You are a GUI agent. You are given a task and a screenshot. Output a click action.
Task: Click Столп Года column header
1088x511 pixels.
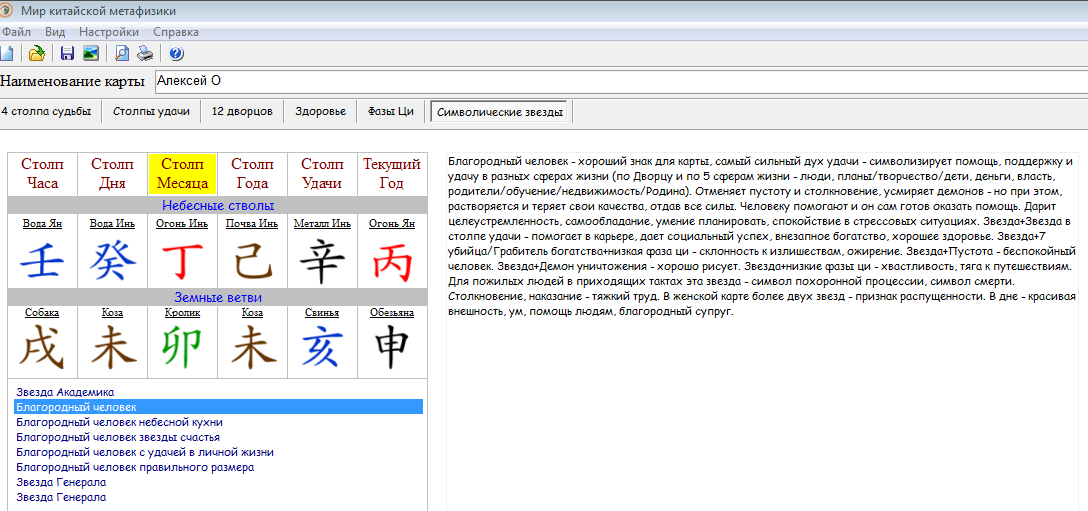click(253, 174)
